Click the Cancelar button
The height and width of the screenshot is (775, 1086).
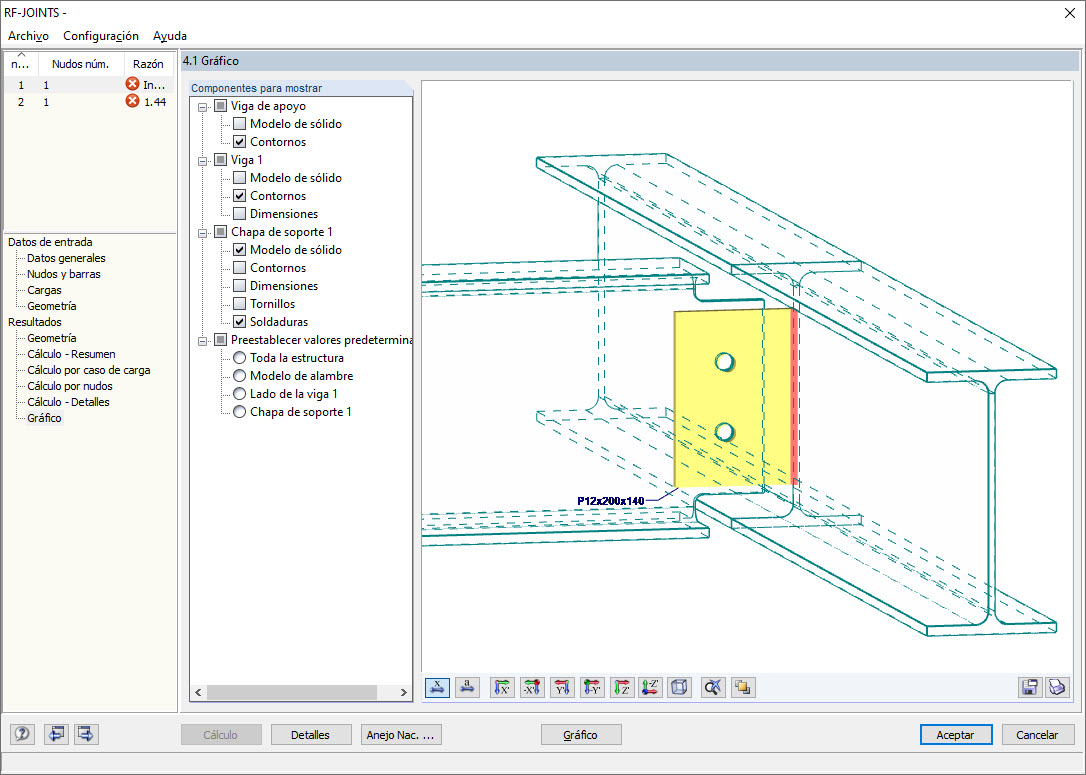click(1037, 735)
